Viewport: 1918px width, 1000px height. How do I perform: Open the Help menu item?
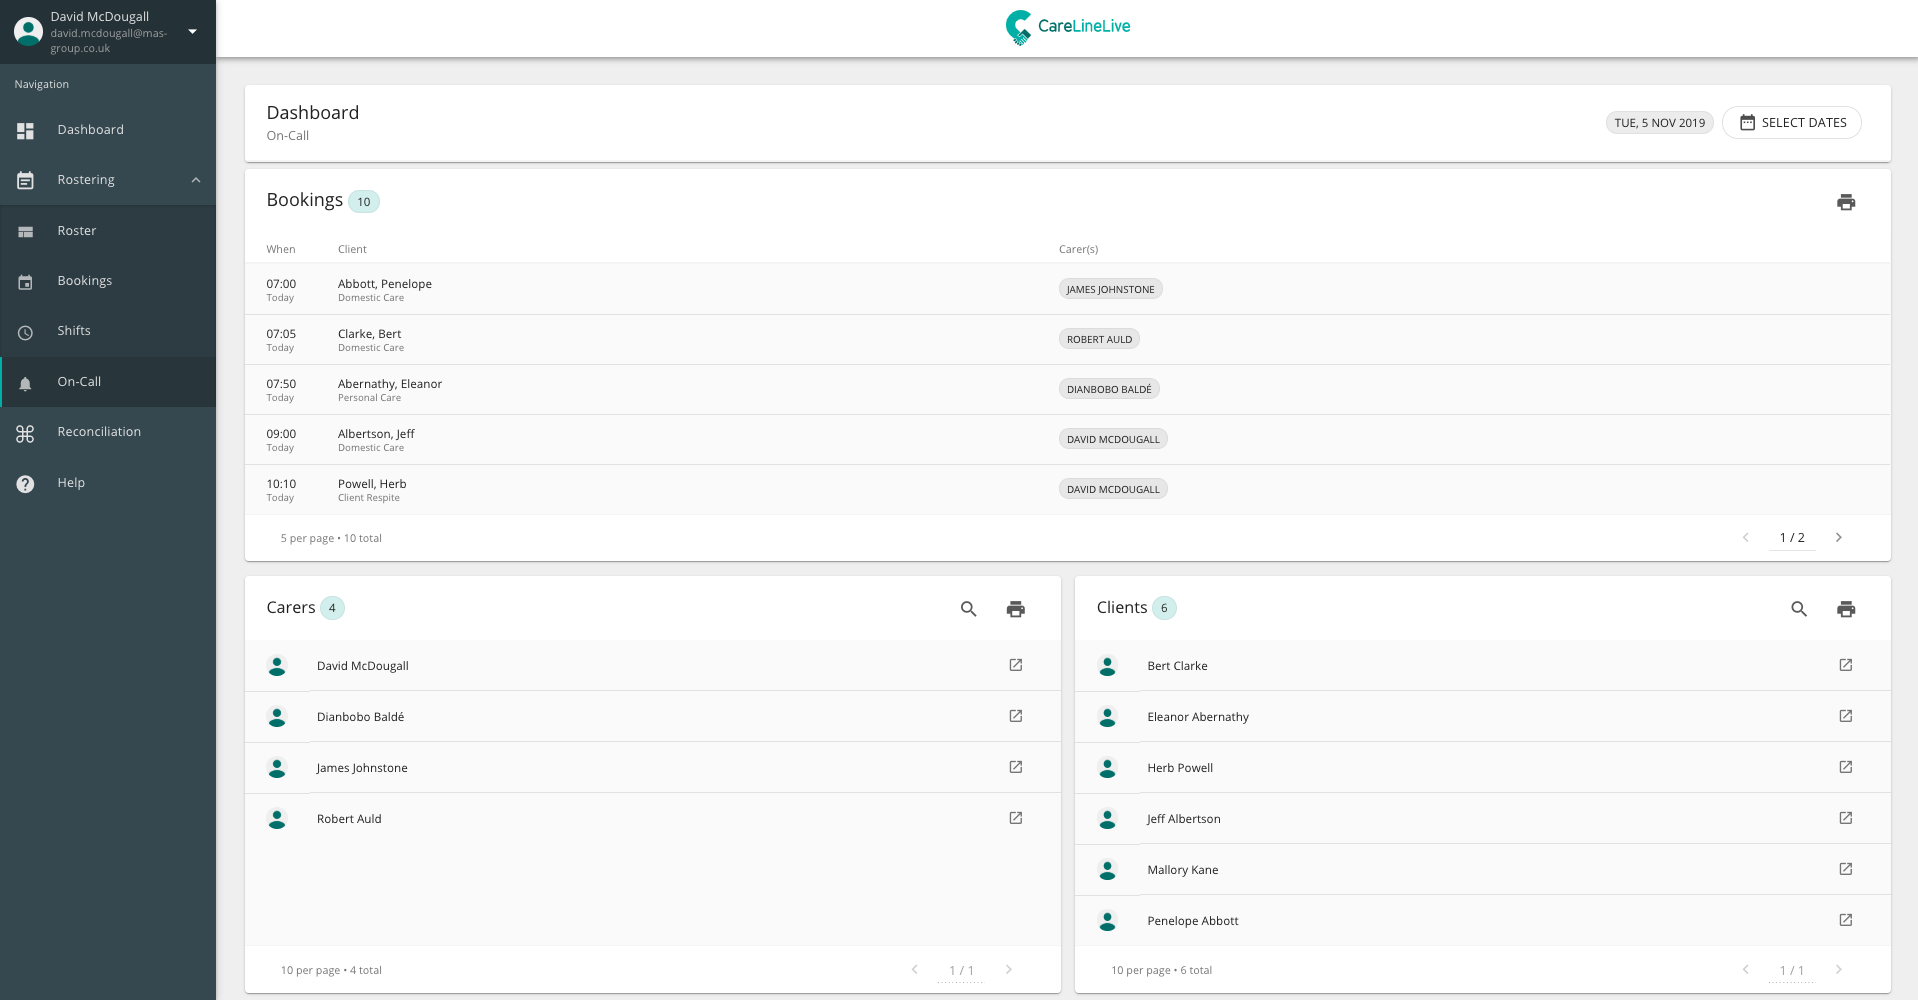coord(108,483)
